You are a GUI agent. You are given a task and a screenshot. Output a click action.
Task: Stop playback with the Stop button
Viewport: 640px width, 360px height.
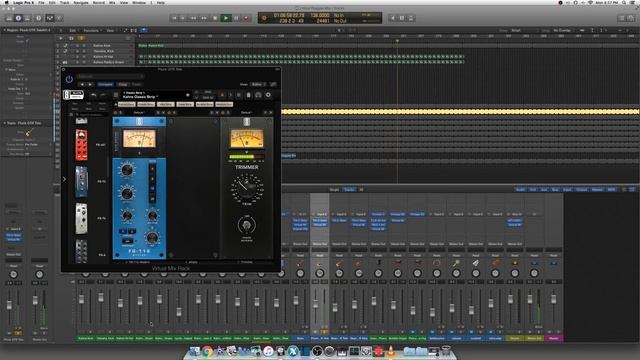(x=215, y=18)
